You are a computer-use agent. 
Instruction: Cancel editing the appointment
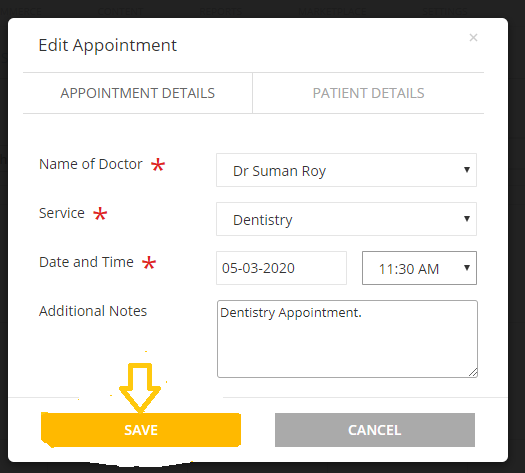tap(375, 430)
